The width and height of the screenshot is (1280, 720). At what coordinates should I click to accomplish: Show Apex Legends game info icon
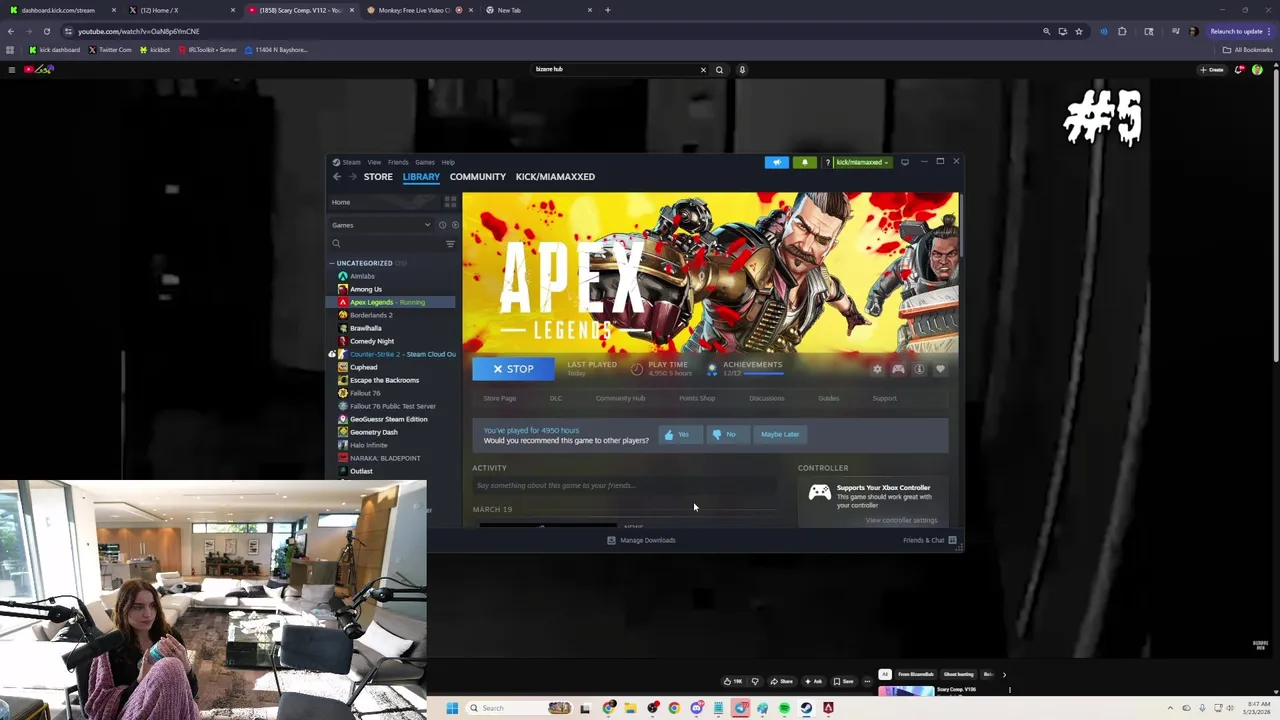[919, 369]
